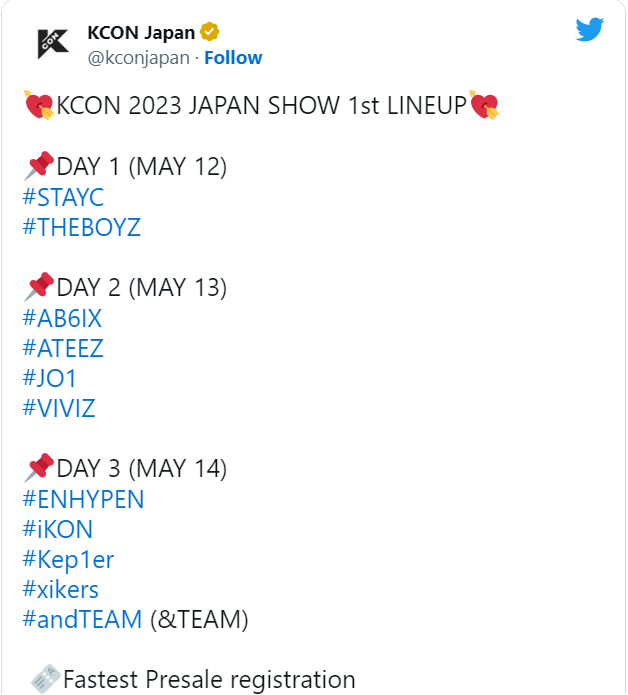Open the #xikers hashtag

click(61, 590)
